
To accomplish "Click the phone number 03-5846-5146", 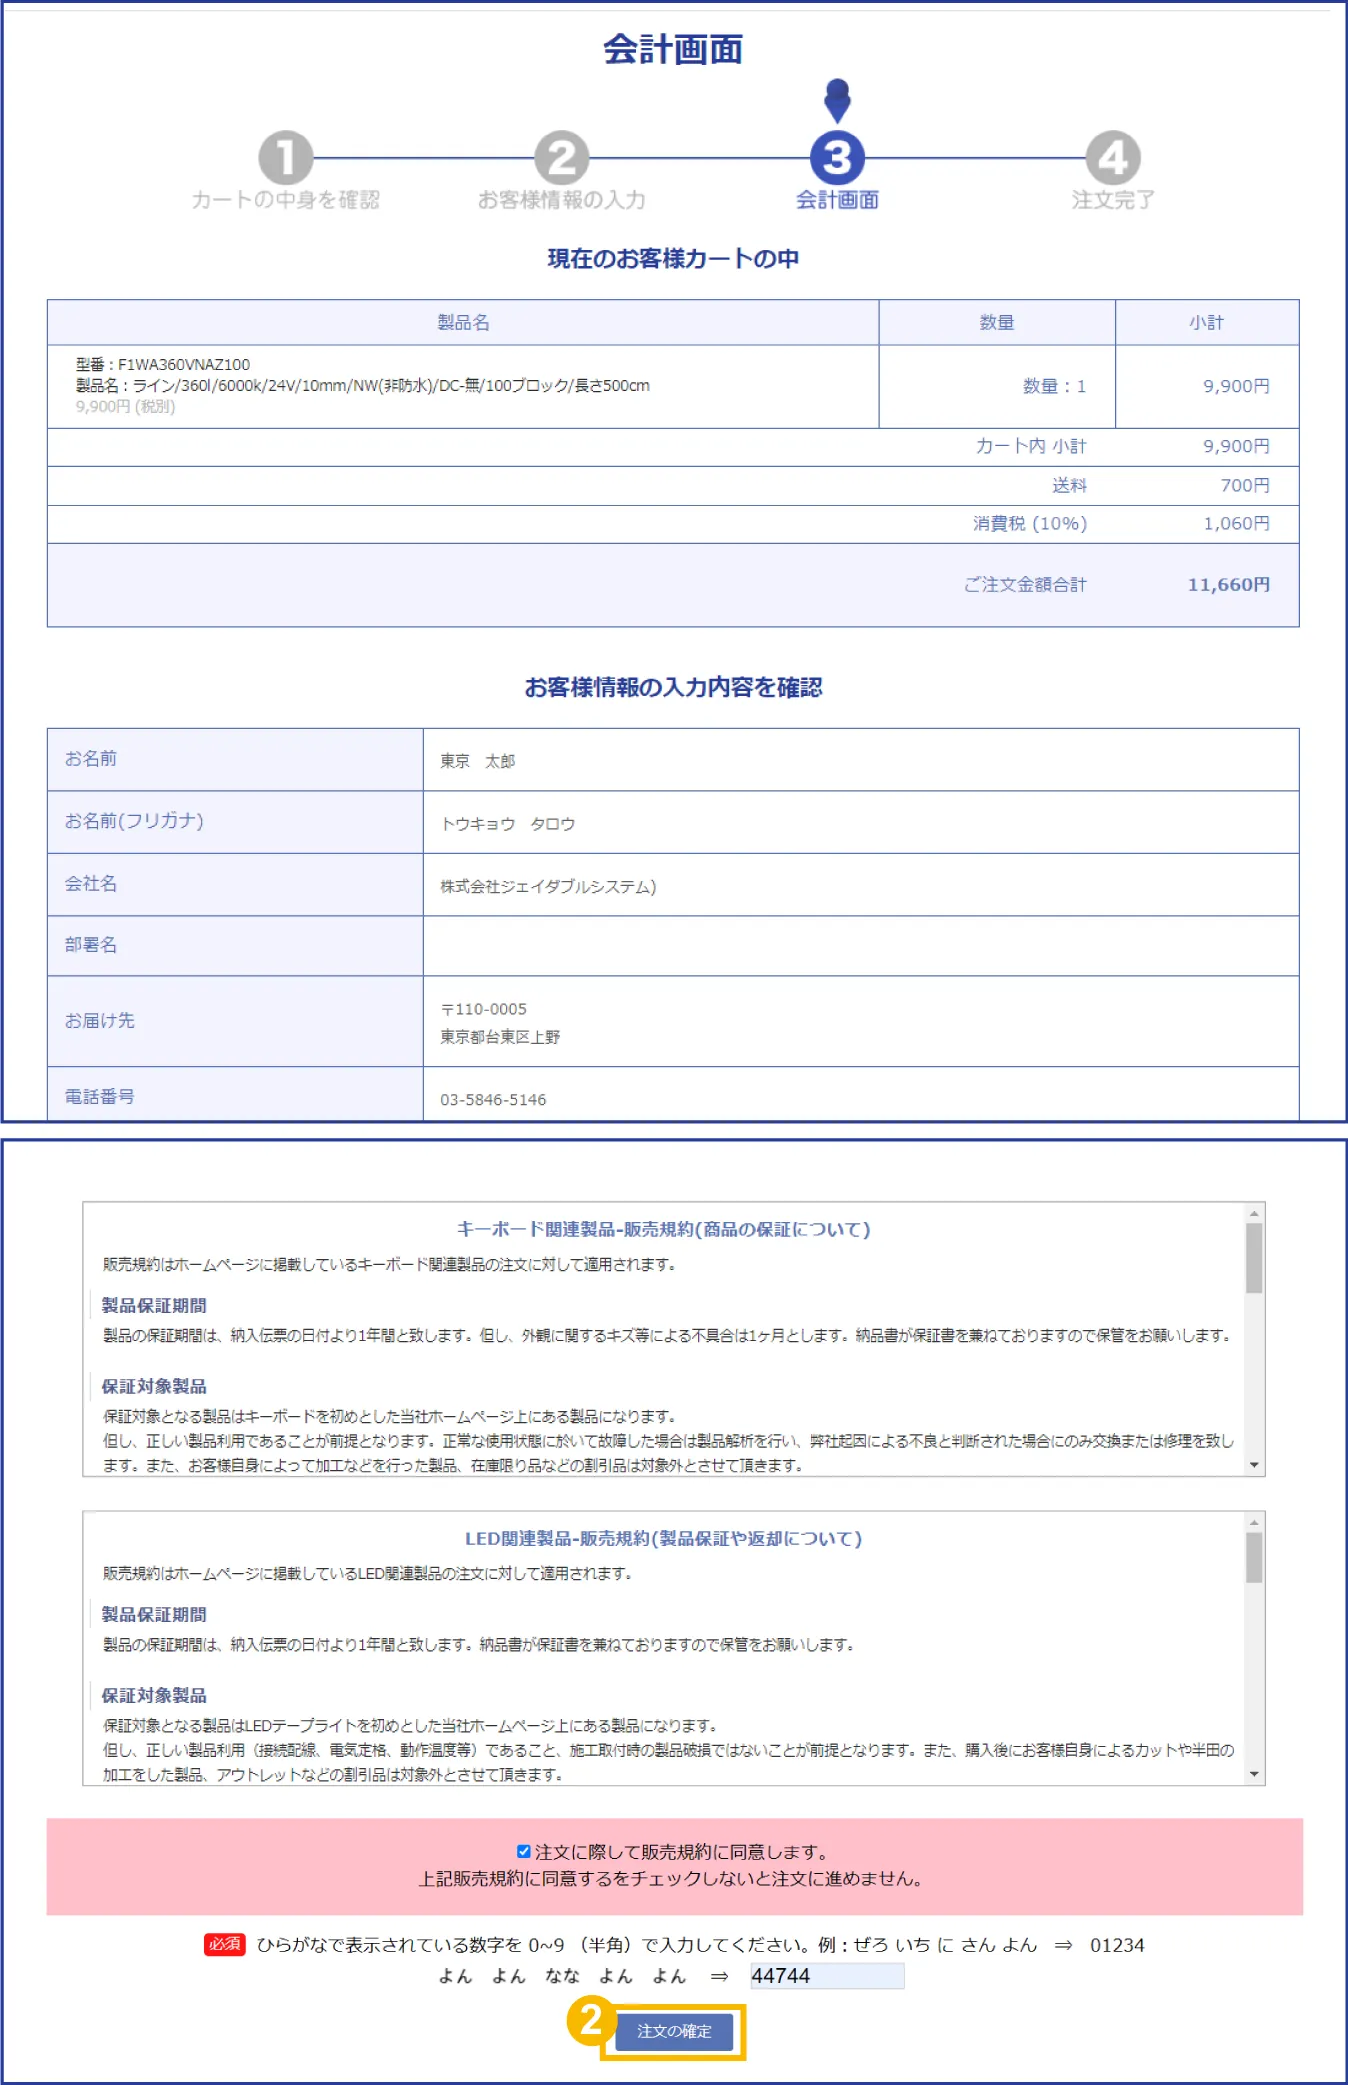I will tap(493, 1099).
